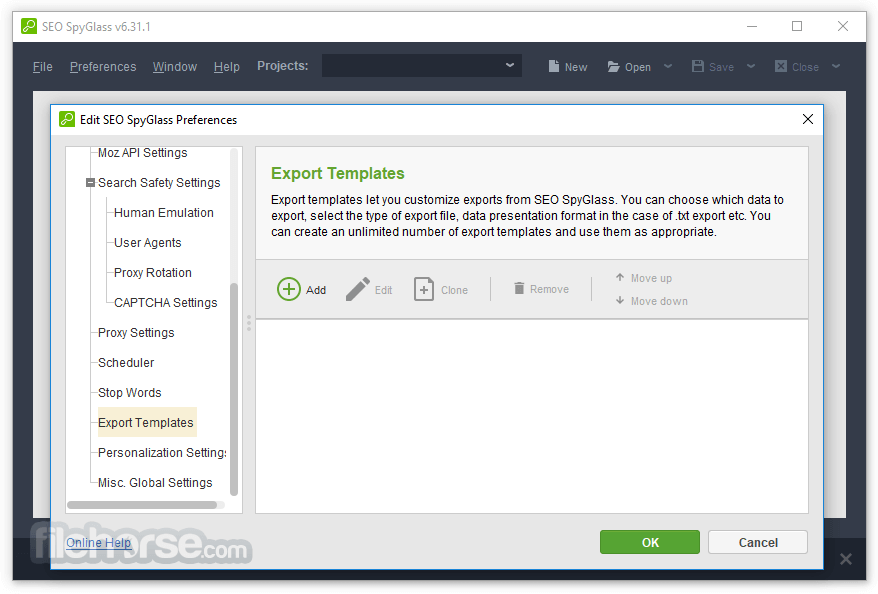Minimize the SEO SpyGlass window

[752, 26]
